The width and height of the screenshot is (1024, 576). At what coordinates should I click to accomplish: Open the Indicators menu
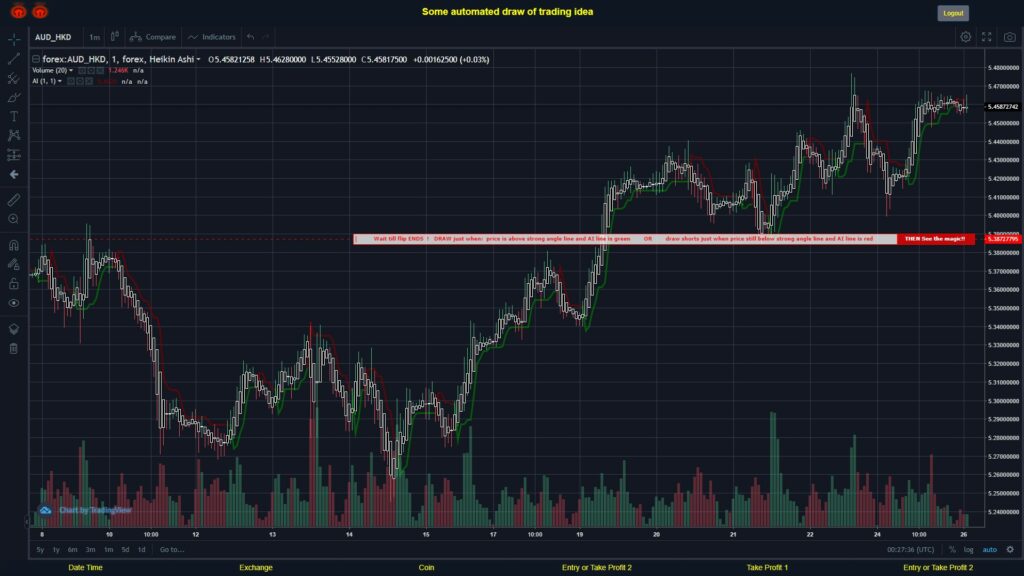pos(212,37)
